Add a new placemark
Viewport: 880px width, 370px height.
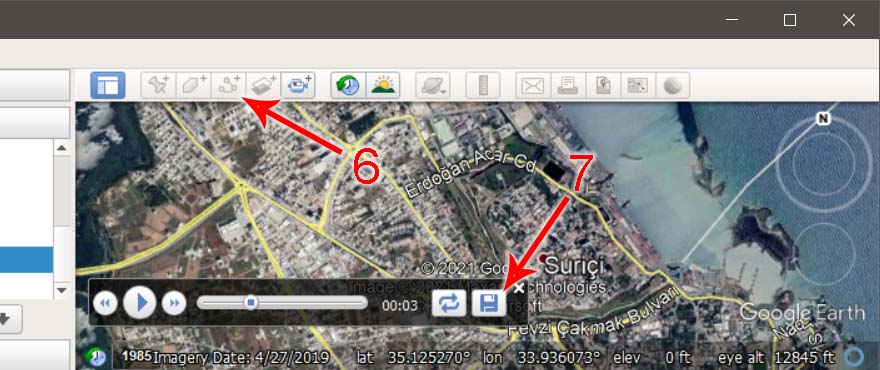[x=159, y=85]
